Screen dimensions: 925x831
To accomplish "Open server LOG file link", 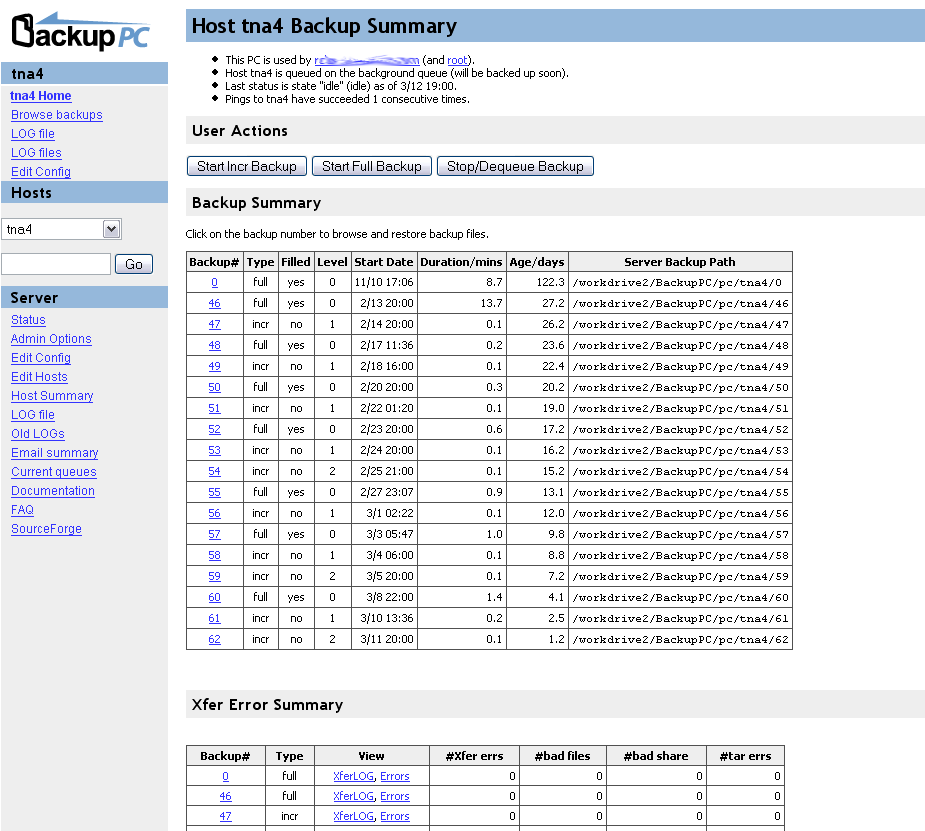I will click(x=32, y=414).
